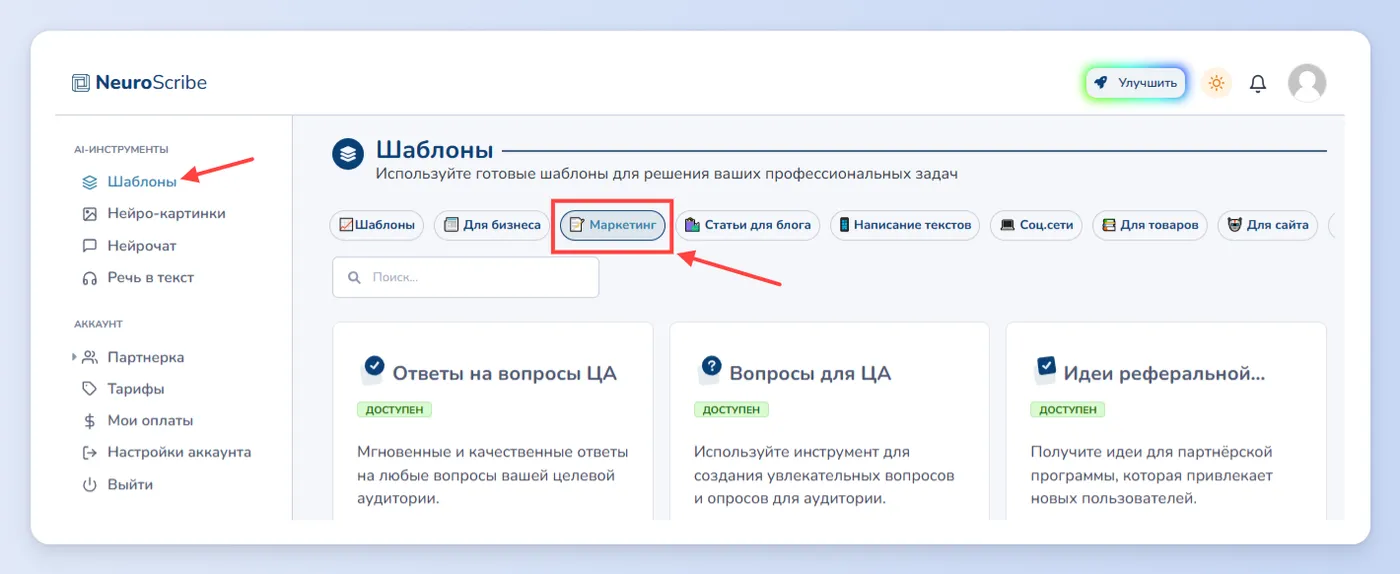Select the Для сайта category chip

[x=1268, y=225]
